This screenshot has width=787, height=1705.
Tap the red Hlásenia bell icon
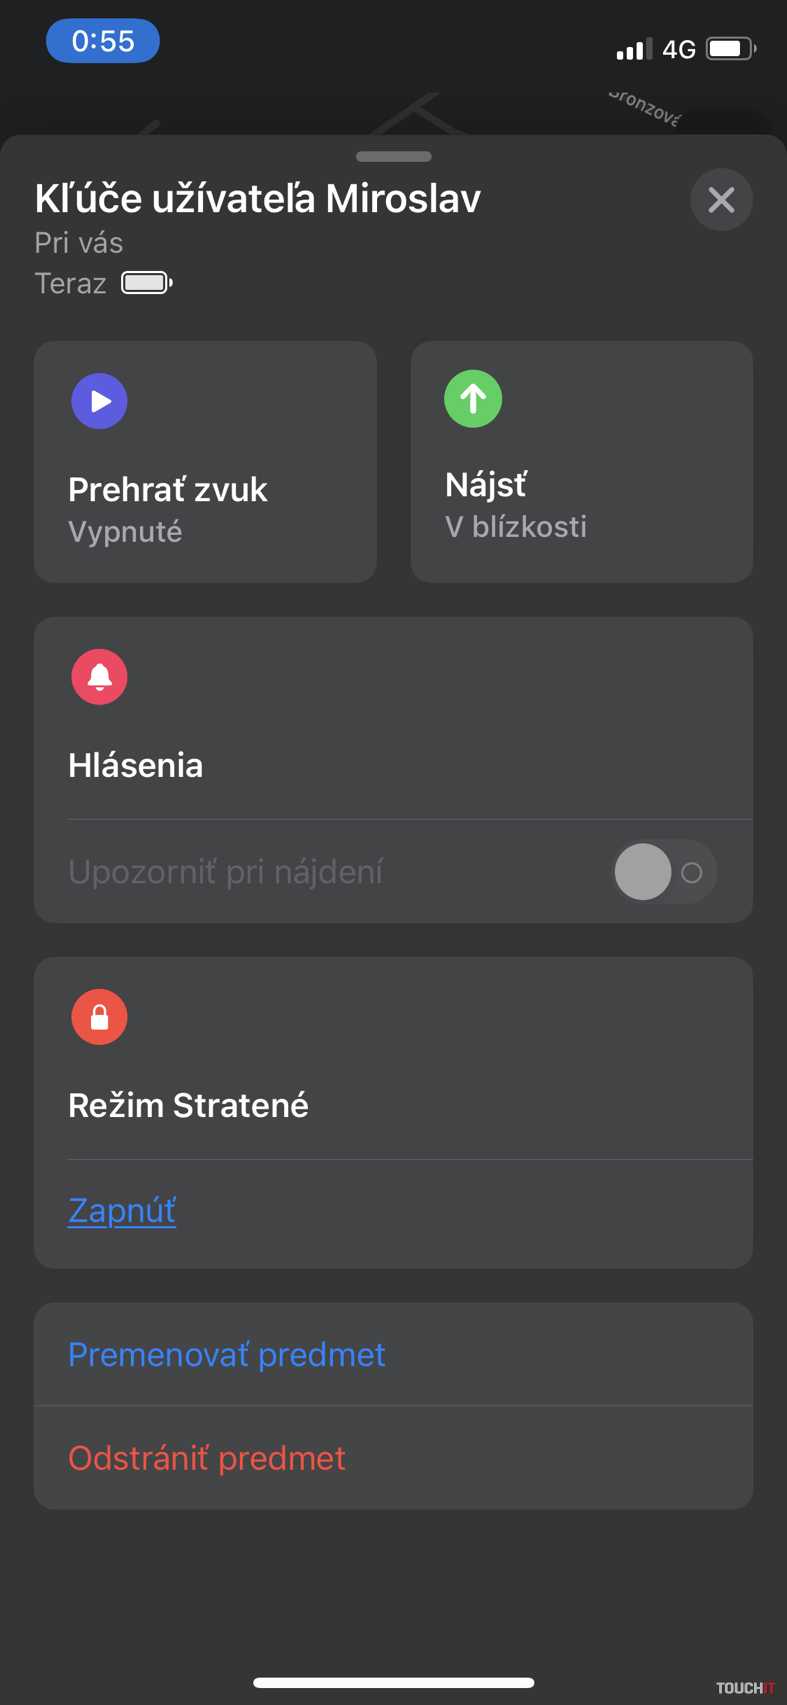click(x=99, y=677)
